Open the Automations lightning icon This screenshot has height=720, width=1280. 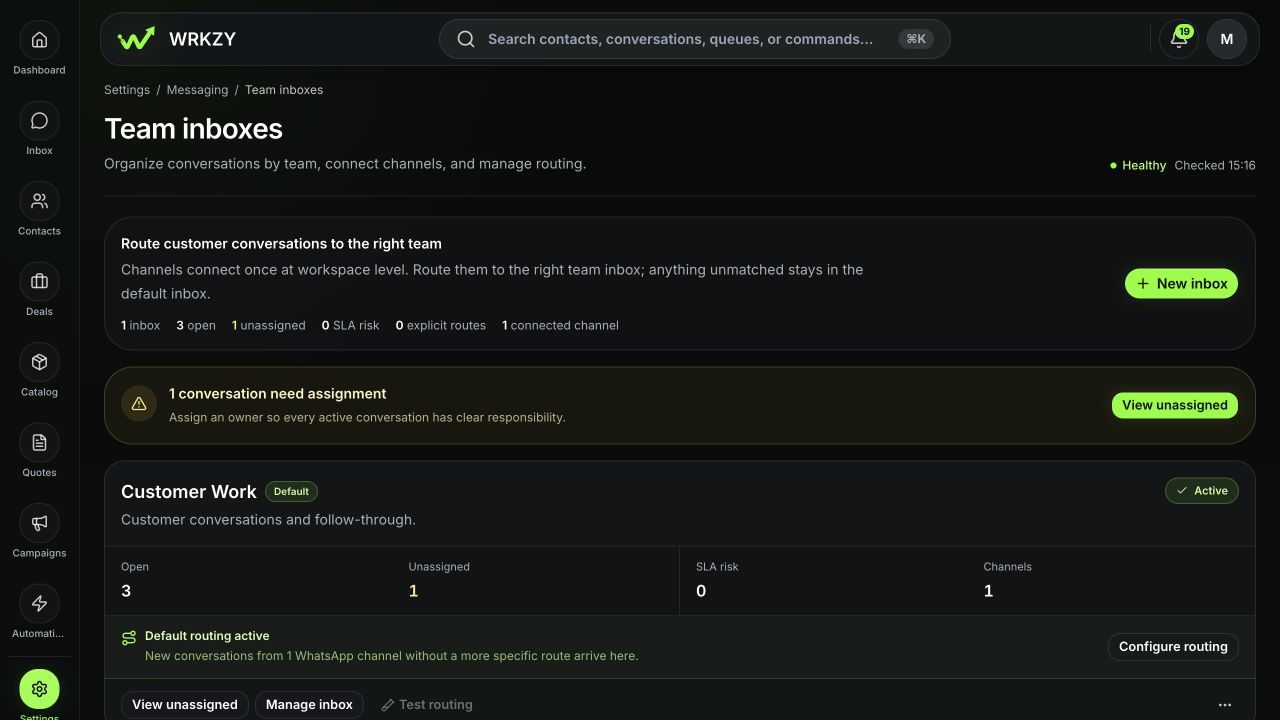[x=39, y=604]
